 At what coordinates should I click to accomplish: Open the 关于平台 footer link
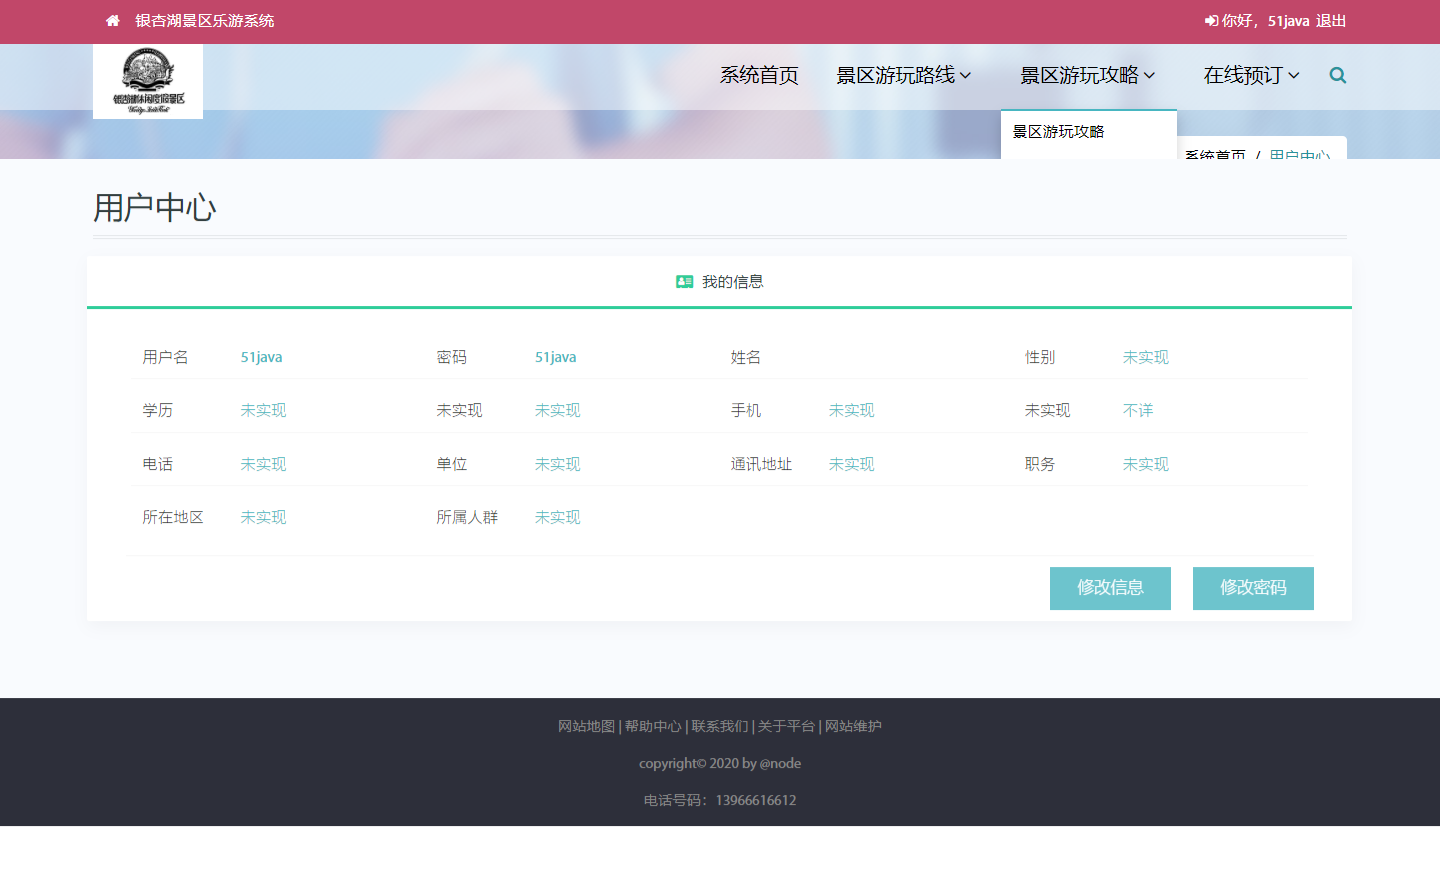(x=786, y=726)
